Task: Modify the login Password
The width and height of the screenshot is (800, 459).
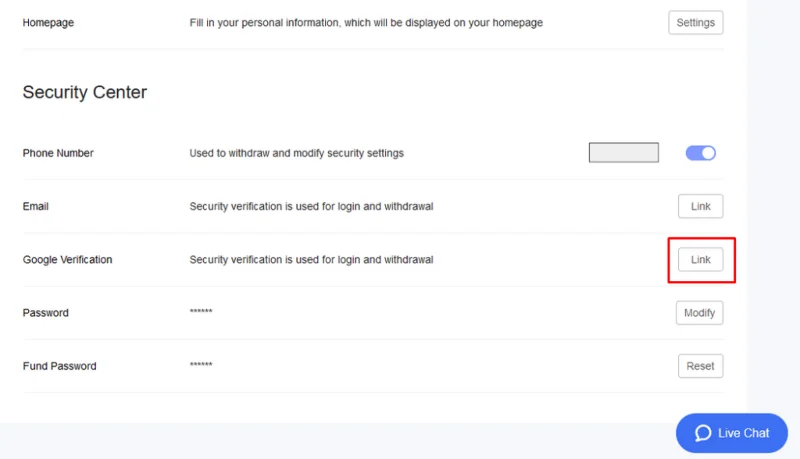Action: [699, 313]
